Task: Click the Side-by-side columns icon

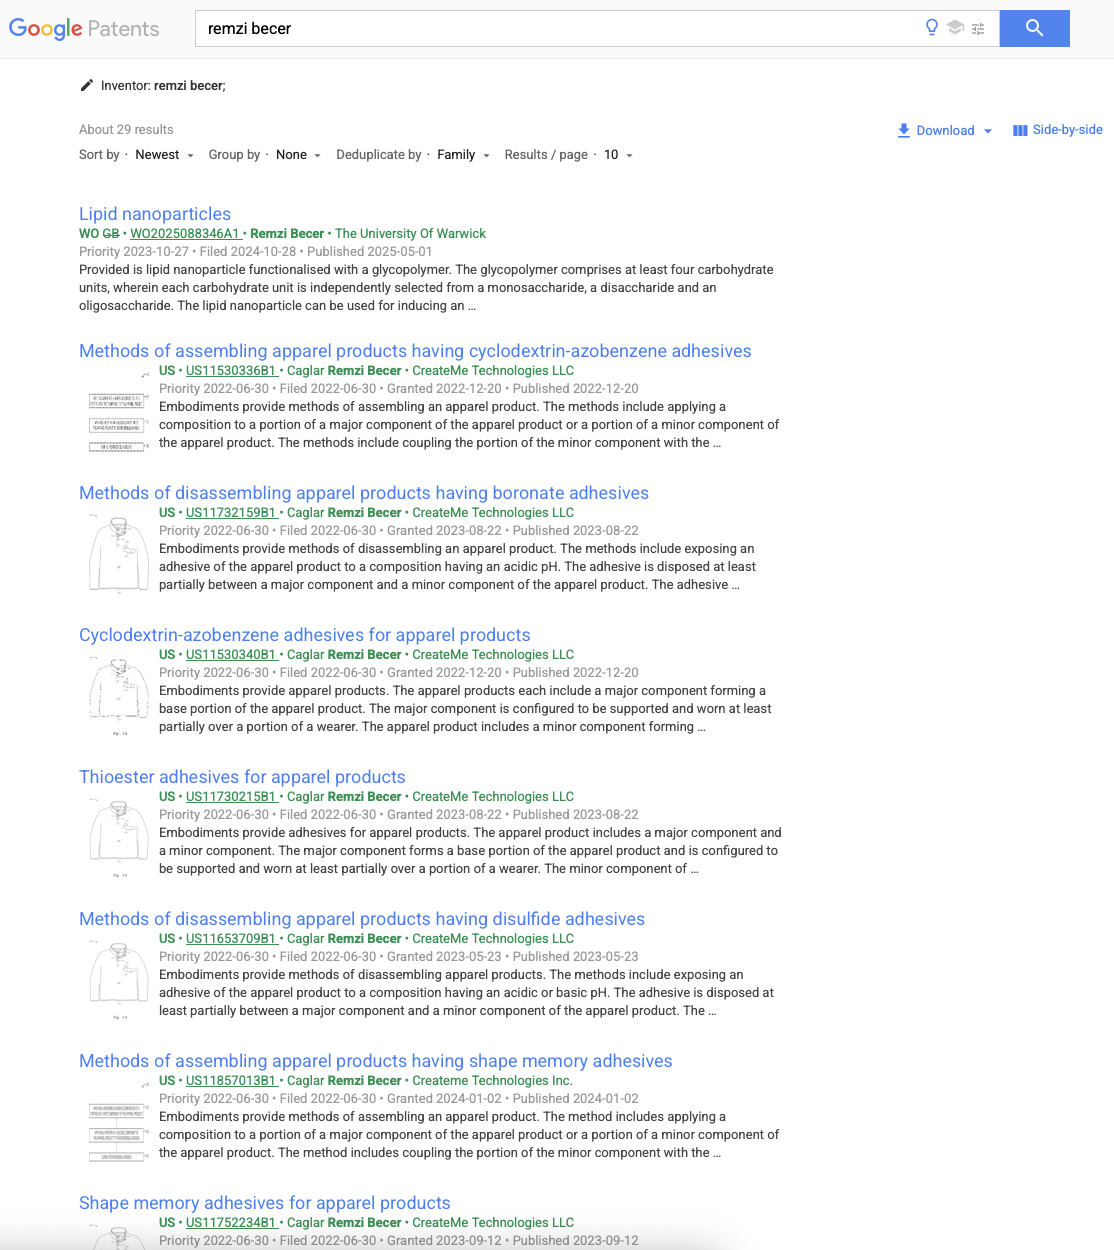Action: tap(1020, 130)
